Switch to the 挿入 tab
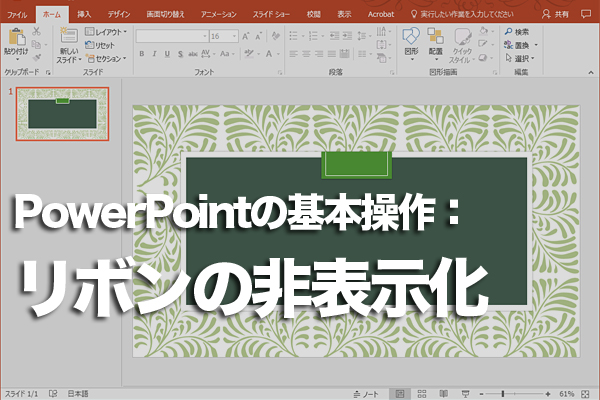The width and height of the screenshot is (600, 400). [x=84, y=15]
